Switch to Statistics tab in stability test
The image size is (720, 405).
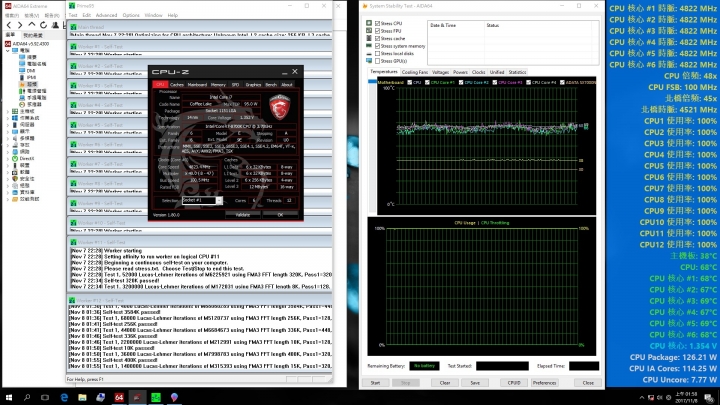[x=517, y=72]
